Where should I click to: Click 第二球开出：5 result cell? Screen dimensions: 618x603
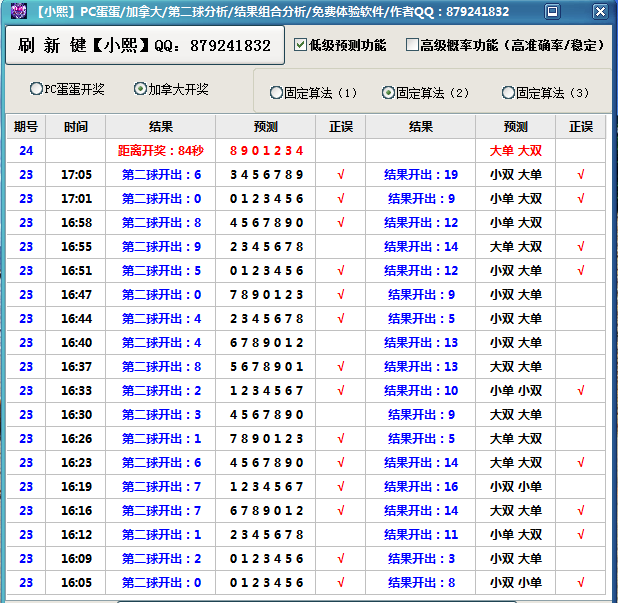coord(161,271)
